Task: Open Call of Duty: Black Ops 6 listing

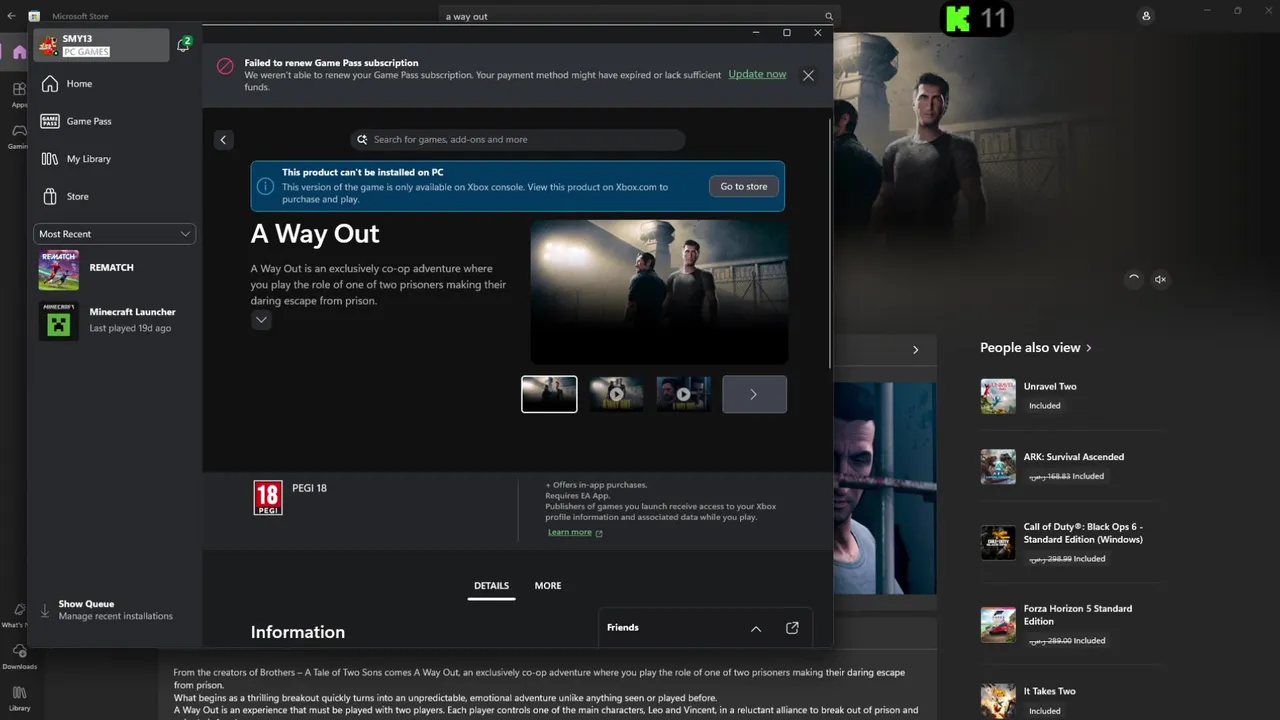Action: 1070,542
